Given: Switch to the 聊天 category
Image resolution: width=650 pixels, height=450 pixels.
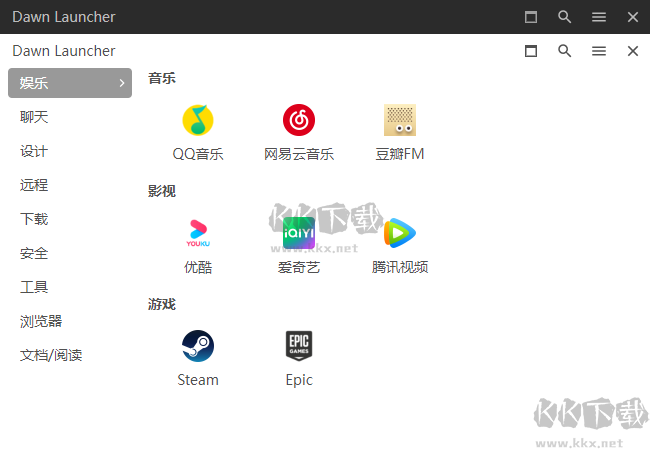Looking at the screenshot, I should point(34,117).
